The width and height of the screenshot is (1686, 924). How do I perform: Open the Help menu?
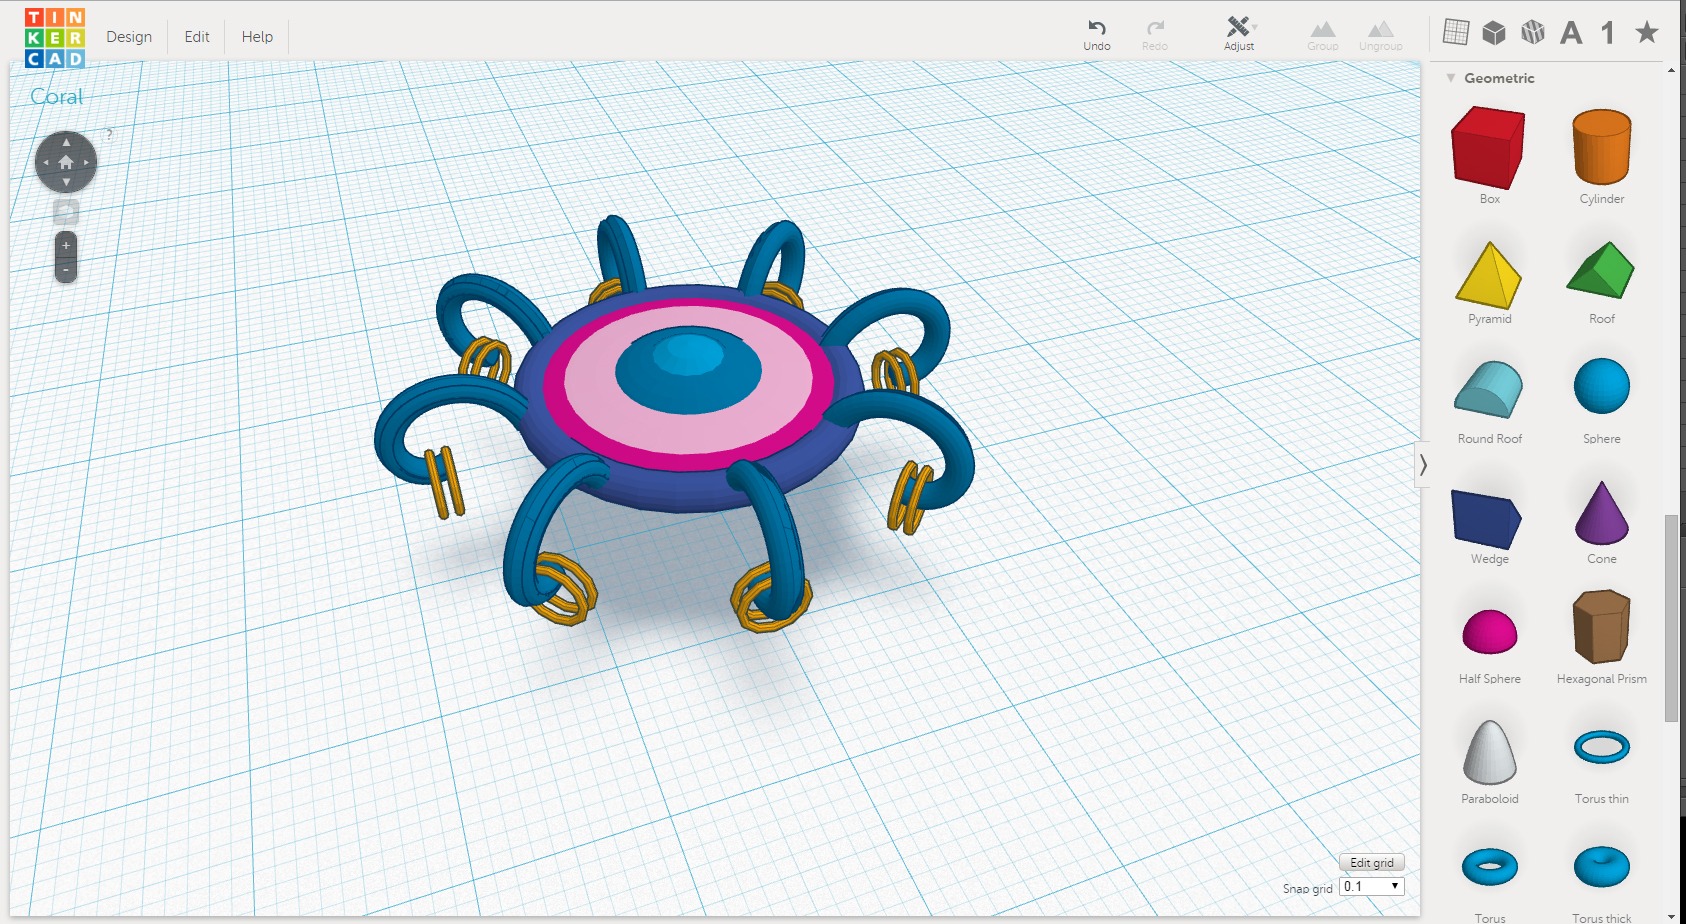tap(257, 37)
